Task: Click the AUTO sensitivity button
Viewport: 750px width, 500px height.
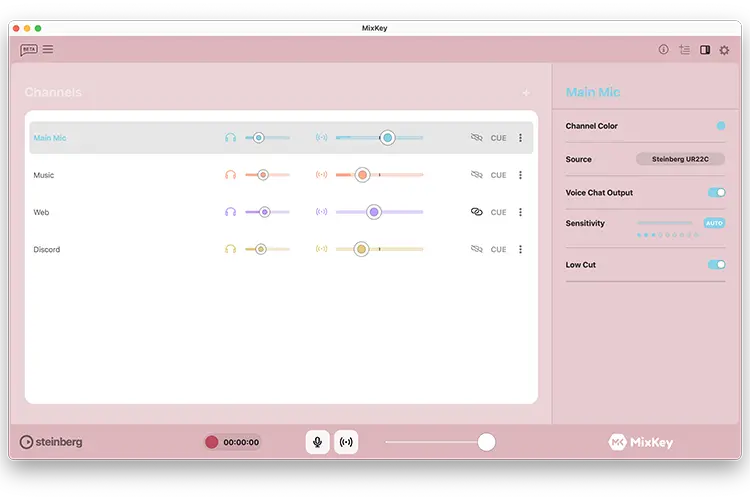Action: click(x=714, y=223)
